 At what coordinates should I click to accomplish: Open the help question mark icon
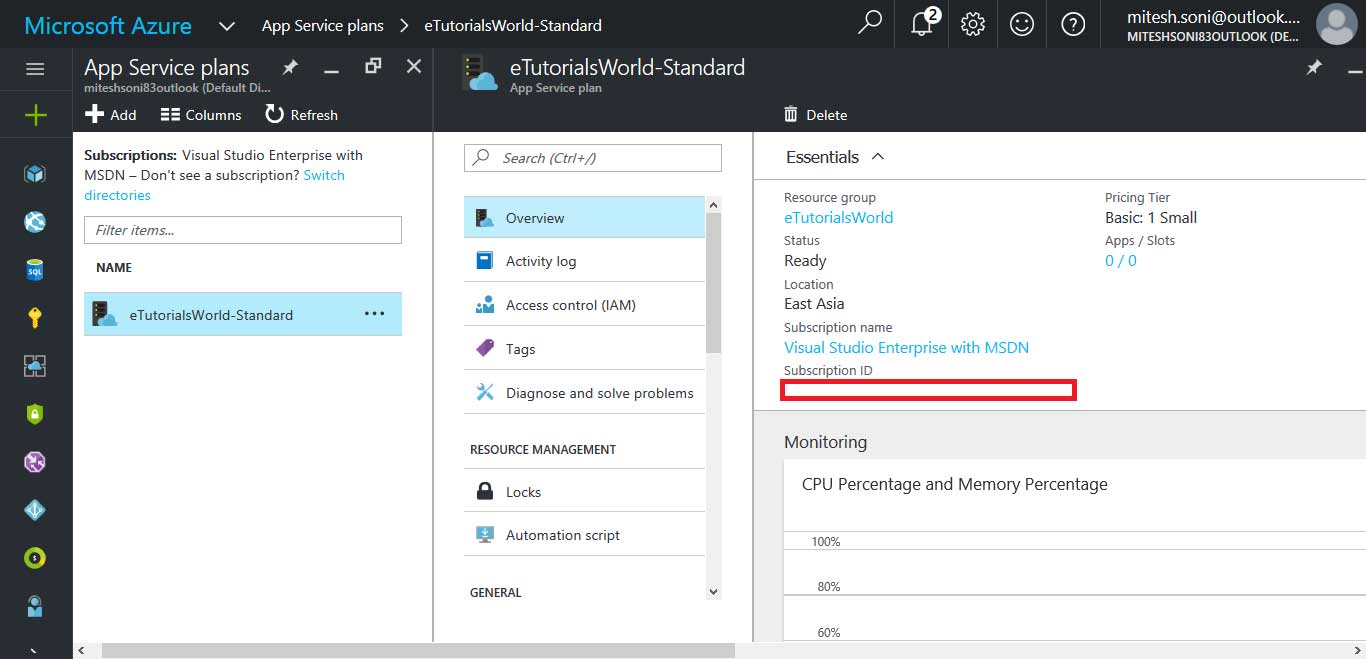(1073, 24)
